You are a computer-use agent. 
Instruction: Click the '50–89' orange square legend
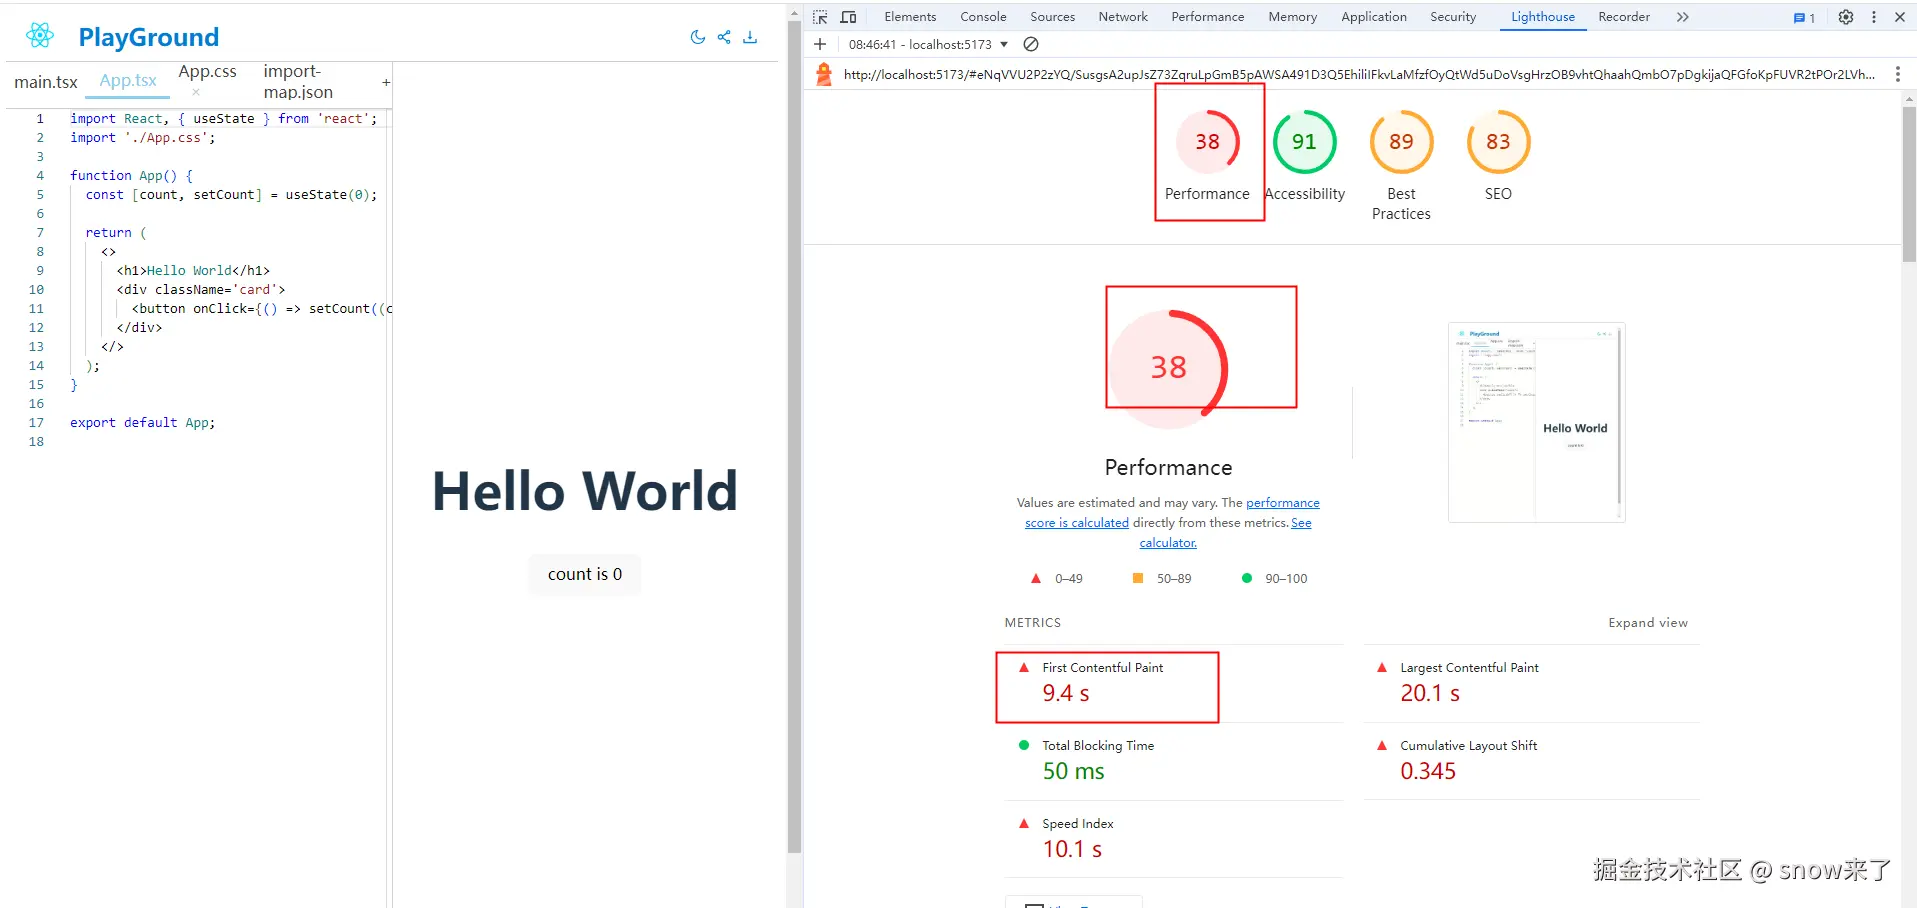click(x=1162, y=579)
